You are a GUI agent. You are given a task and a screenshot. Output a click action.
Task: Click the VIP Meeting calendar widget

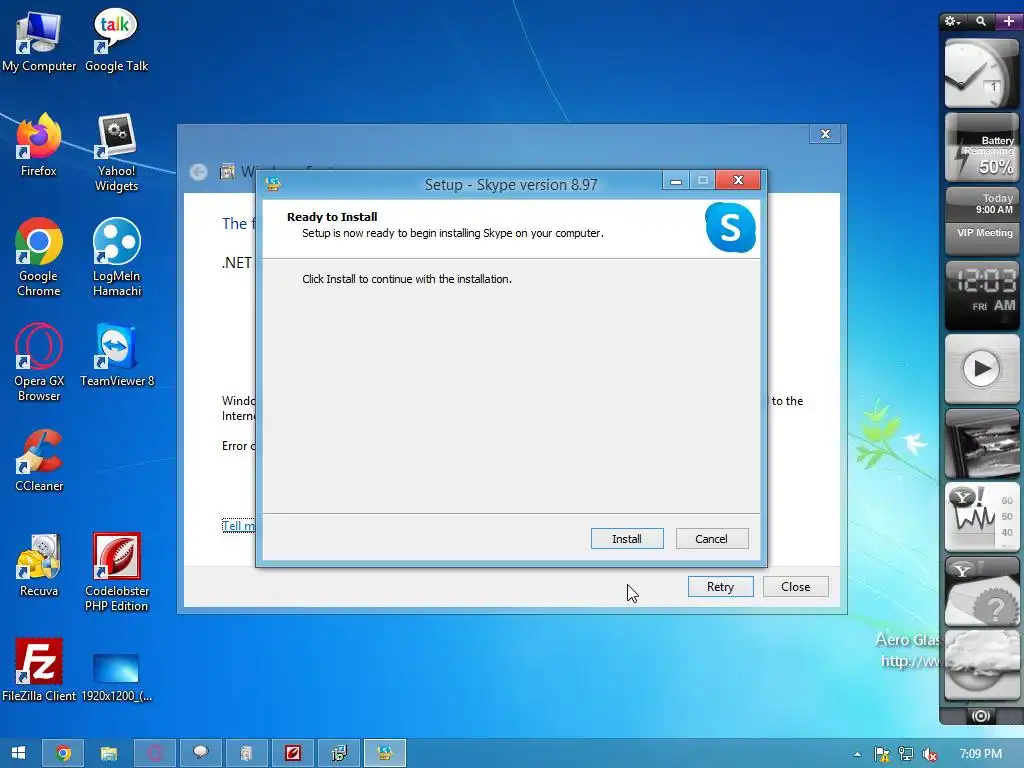point(982,221)
